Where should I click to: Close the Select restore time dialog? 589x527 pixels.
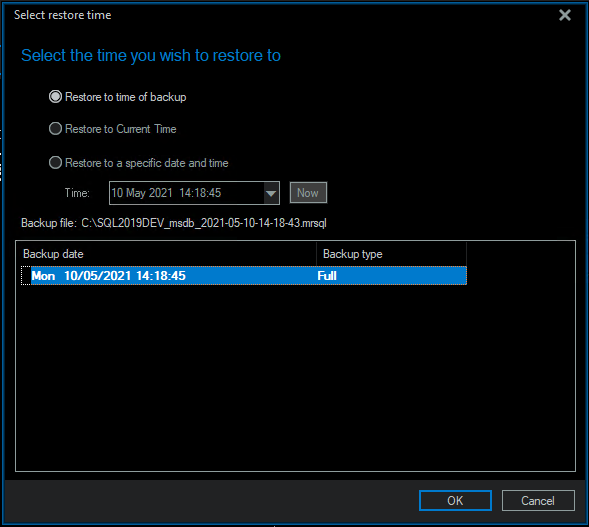tap(565, 15)
